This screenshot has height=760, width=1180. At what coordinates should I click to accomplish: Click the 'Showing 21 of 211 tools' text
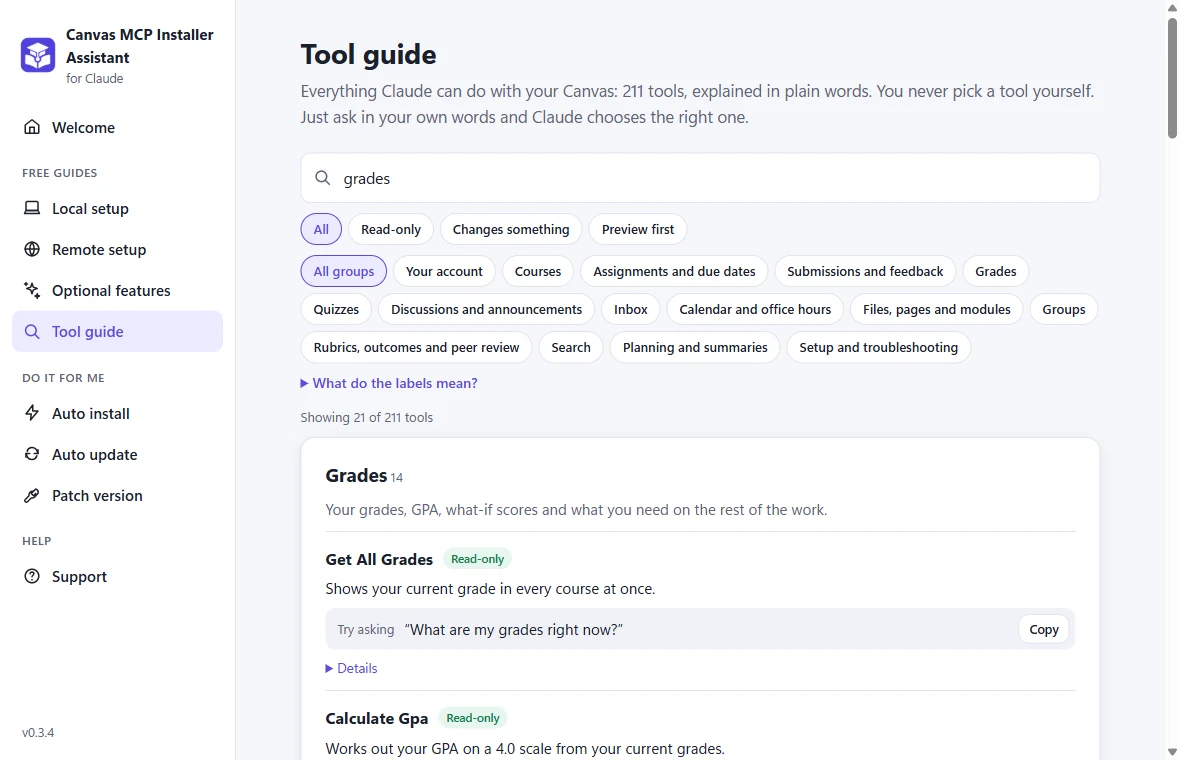click(x=366, y=417)
